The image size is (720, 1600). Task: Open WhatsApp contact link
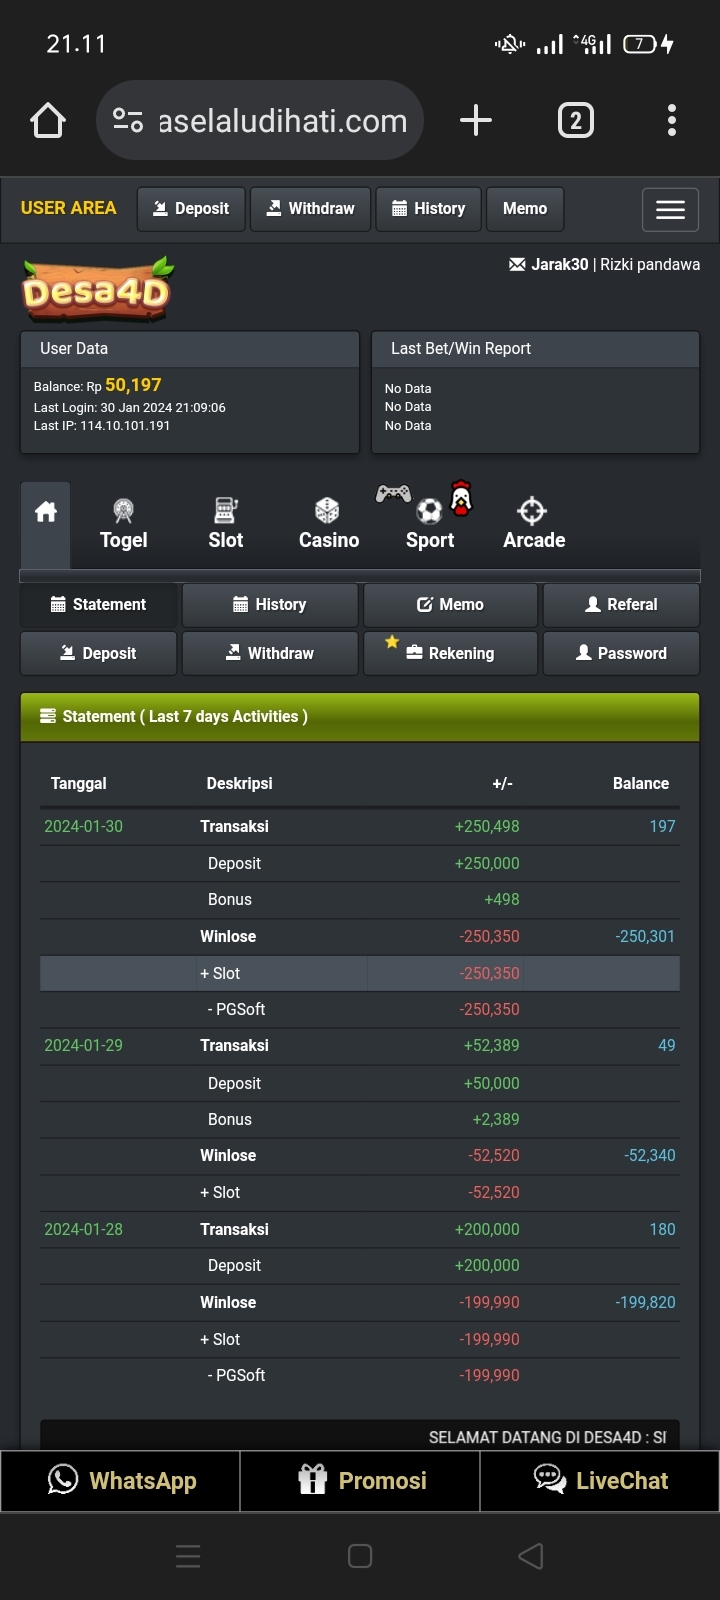[121, 1481]
